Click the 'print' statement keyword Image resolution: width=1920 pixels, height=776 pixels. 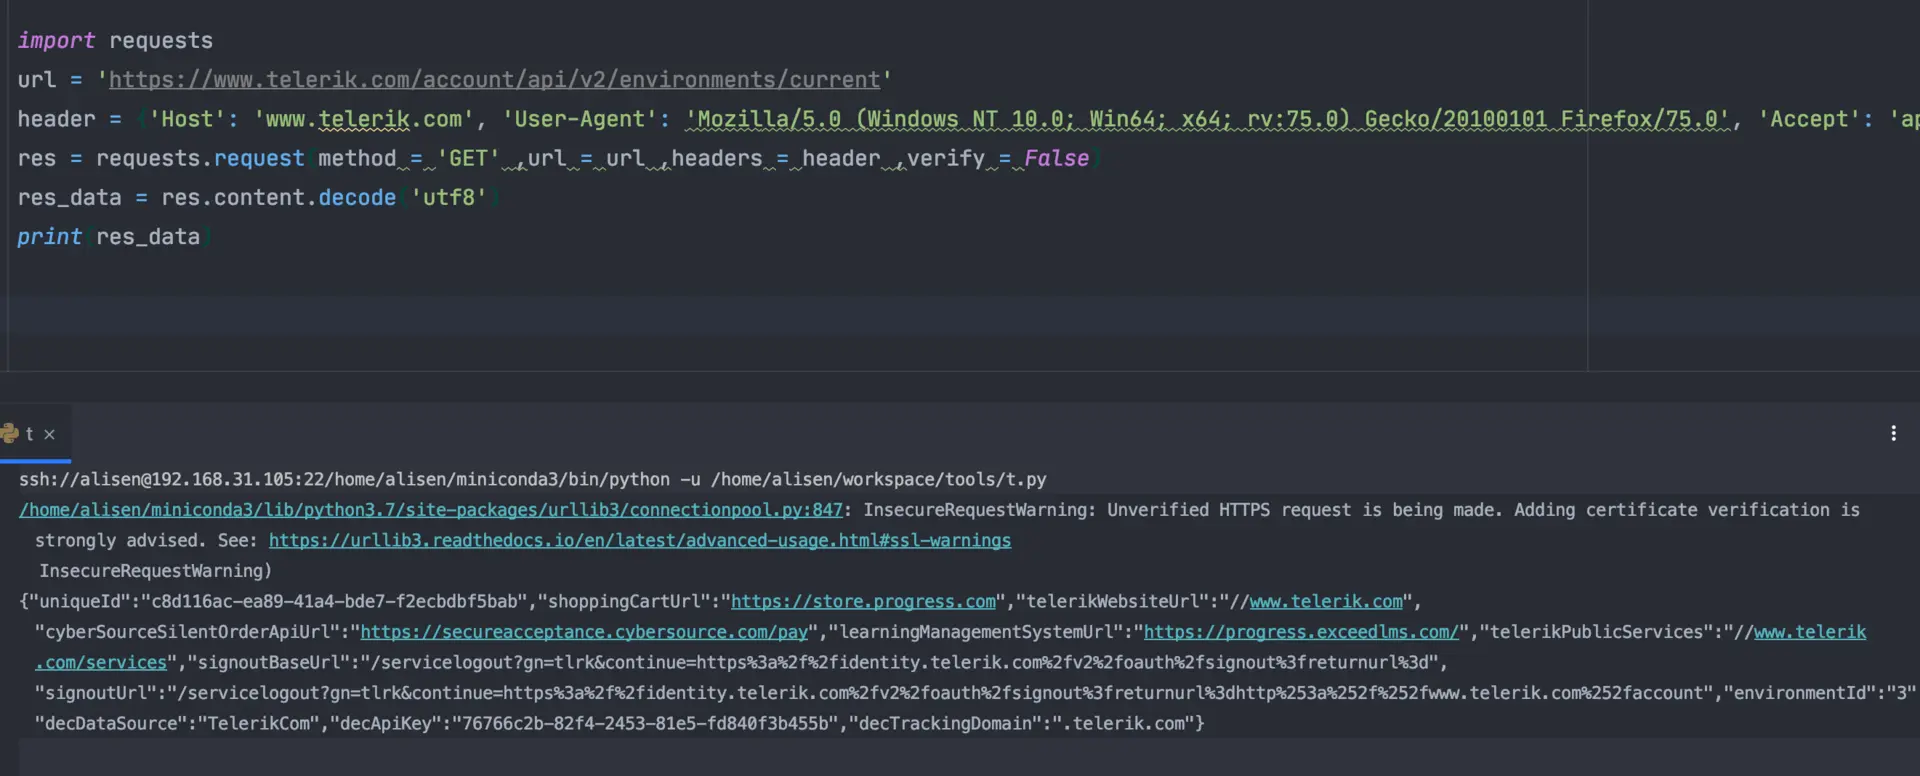tap(50, 237)
